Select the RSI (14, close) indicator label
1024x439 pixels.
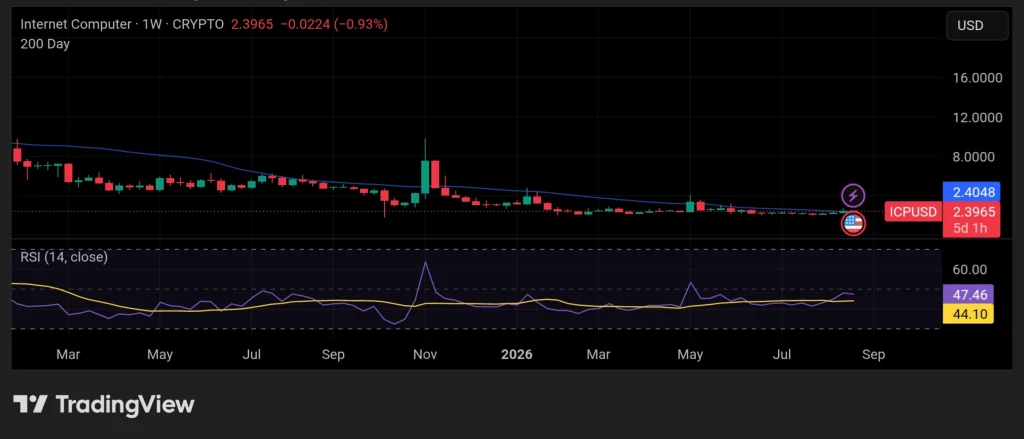[64, 257]
